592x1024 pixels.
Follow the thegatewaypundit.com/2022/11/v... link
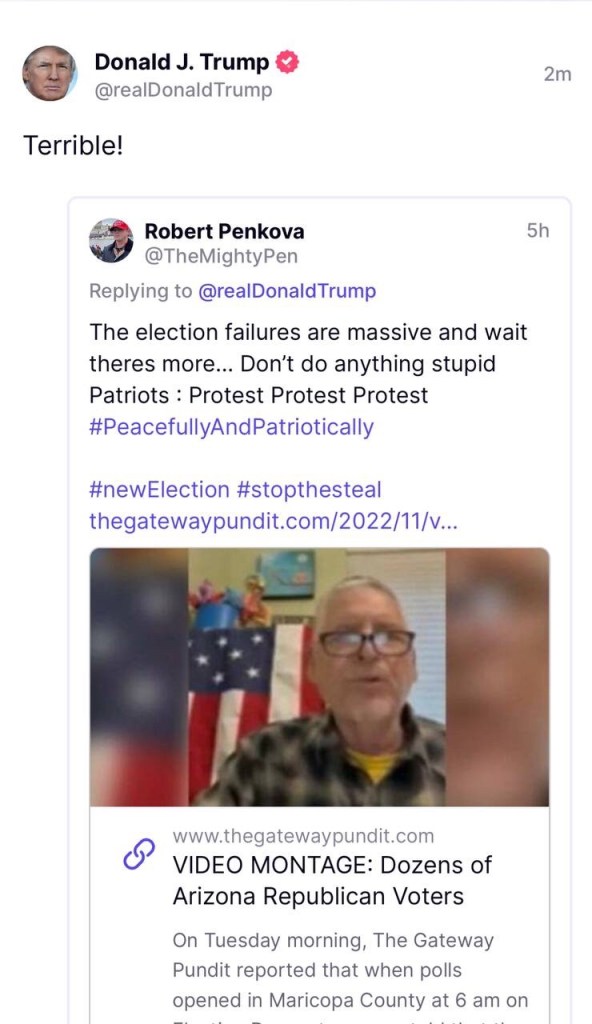pyautogui.click(x=274, y=521)
